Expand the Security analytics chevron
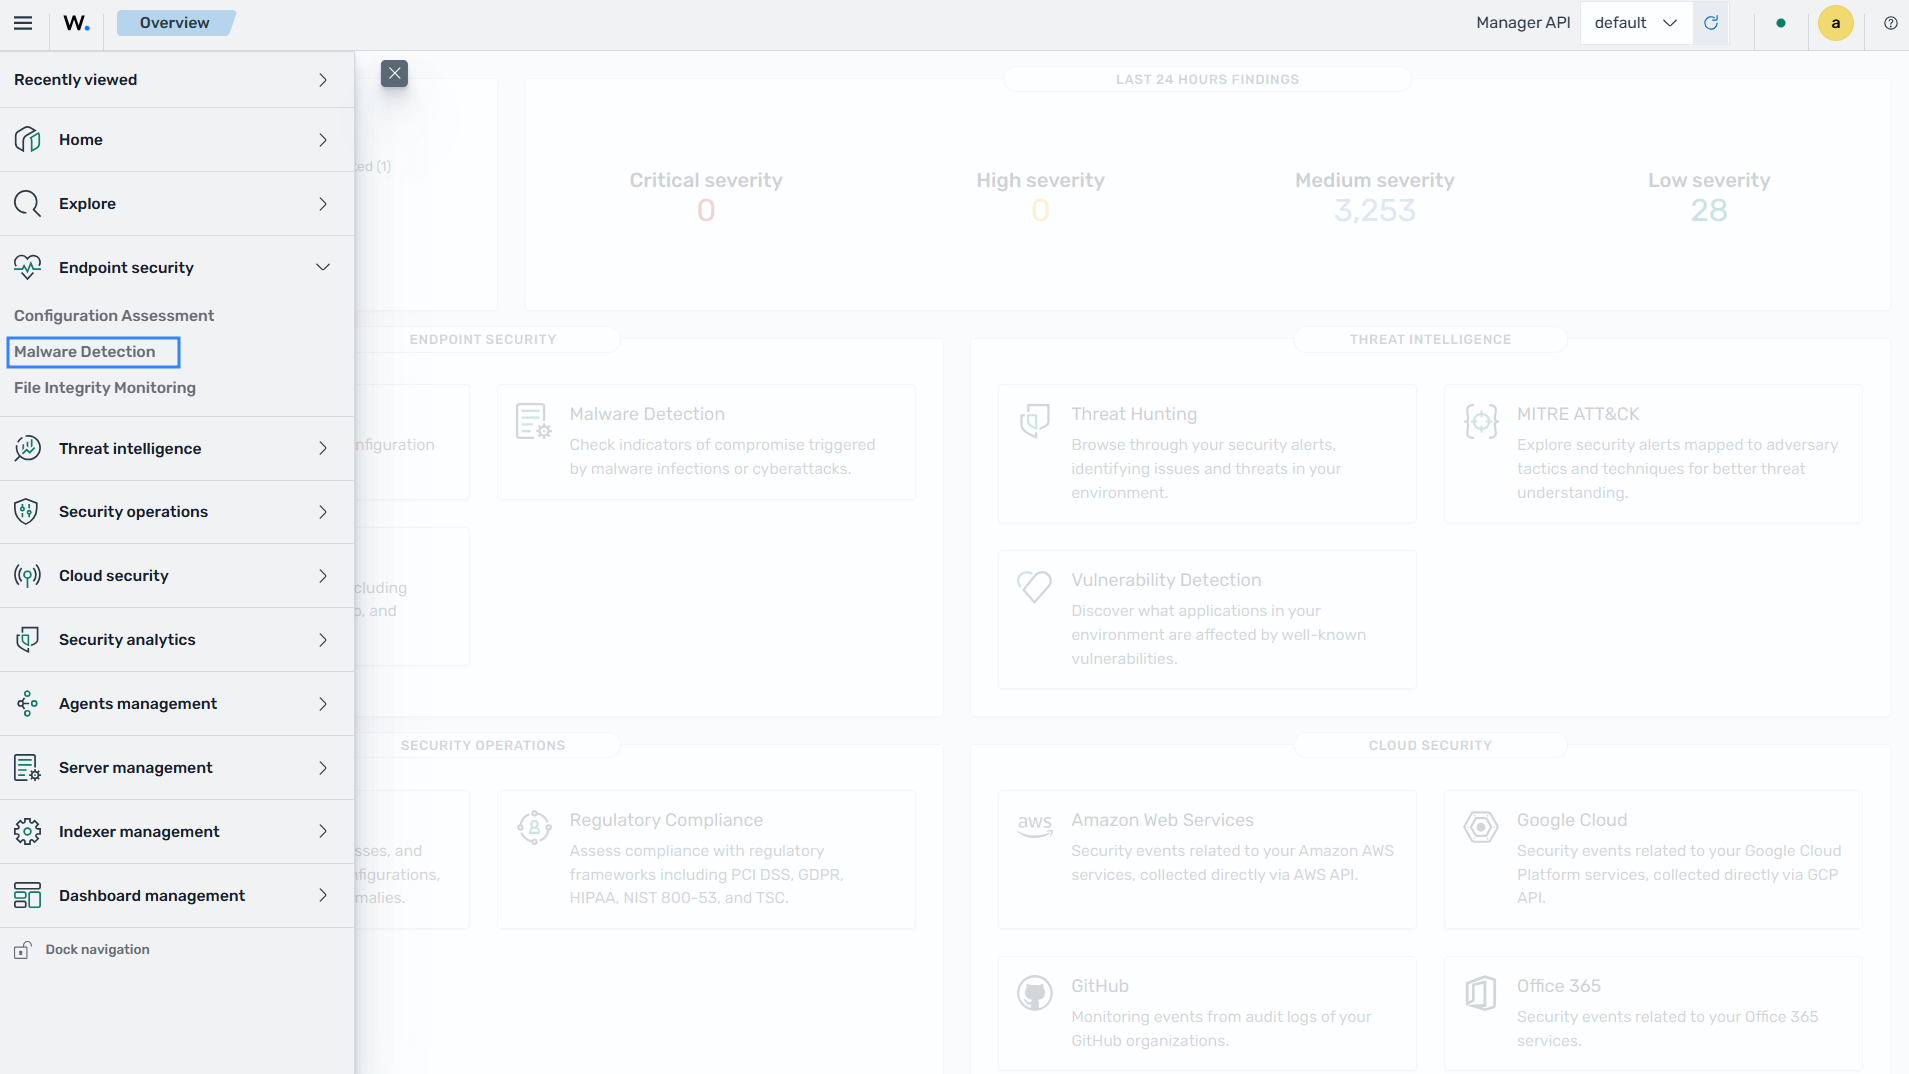The height and width of the screenshot is (1074, 1909). click(323, 640)
